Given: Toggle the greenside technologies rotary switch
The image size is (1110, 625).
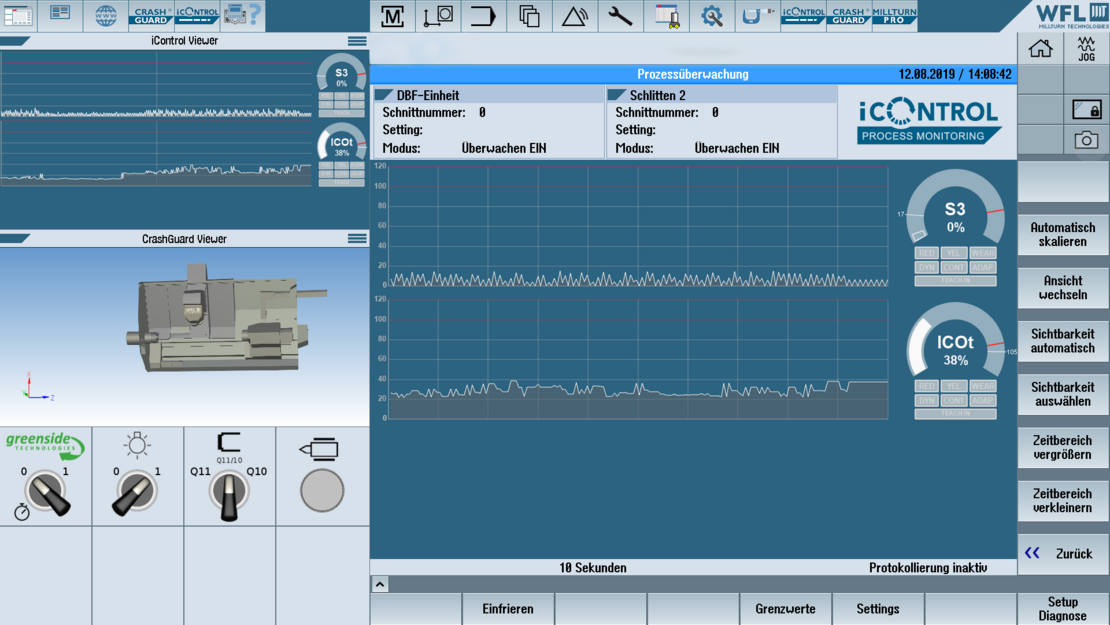Looking at the screenshot, I should pos(46,492).
